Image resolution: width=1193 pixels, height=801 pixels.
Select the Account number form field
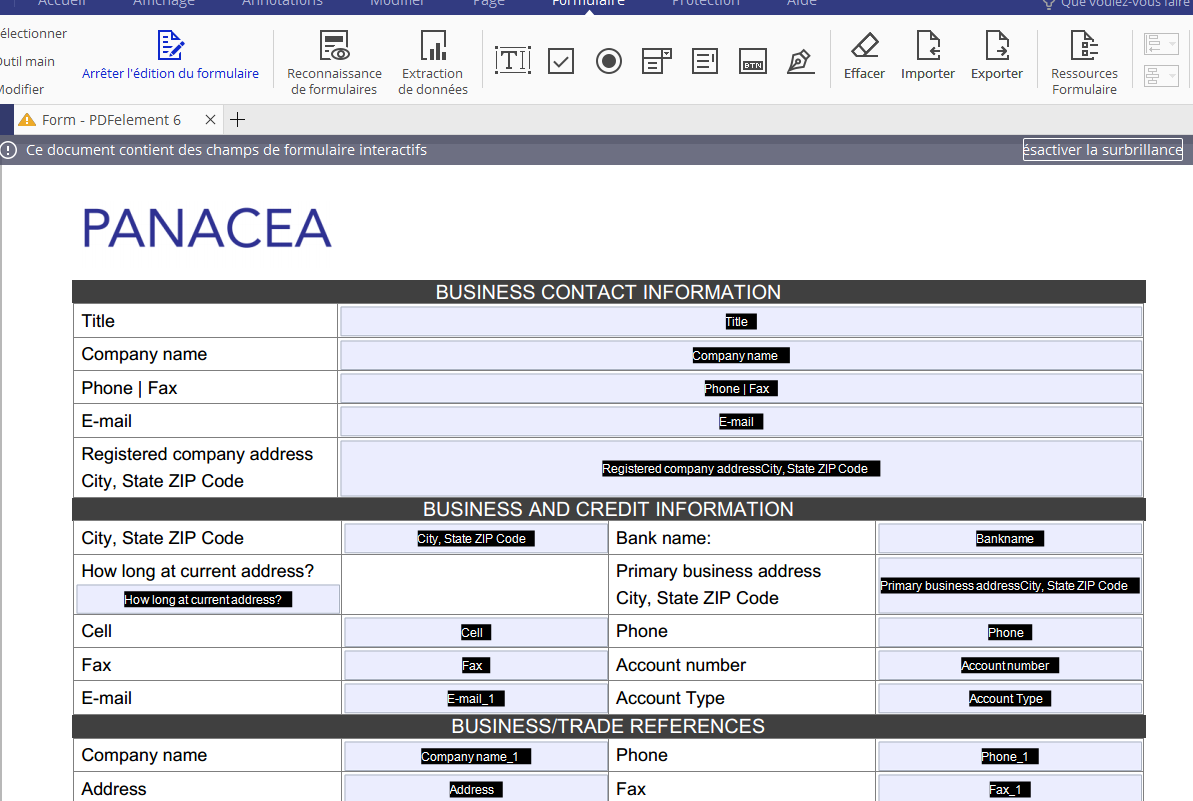click(x=1010, y=665)
